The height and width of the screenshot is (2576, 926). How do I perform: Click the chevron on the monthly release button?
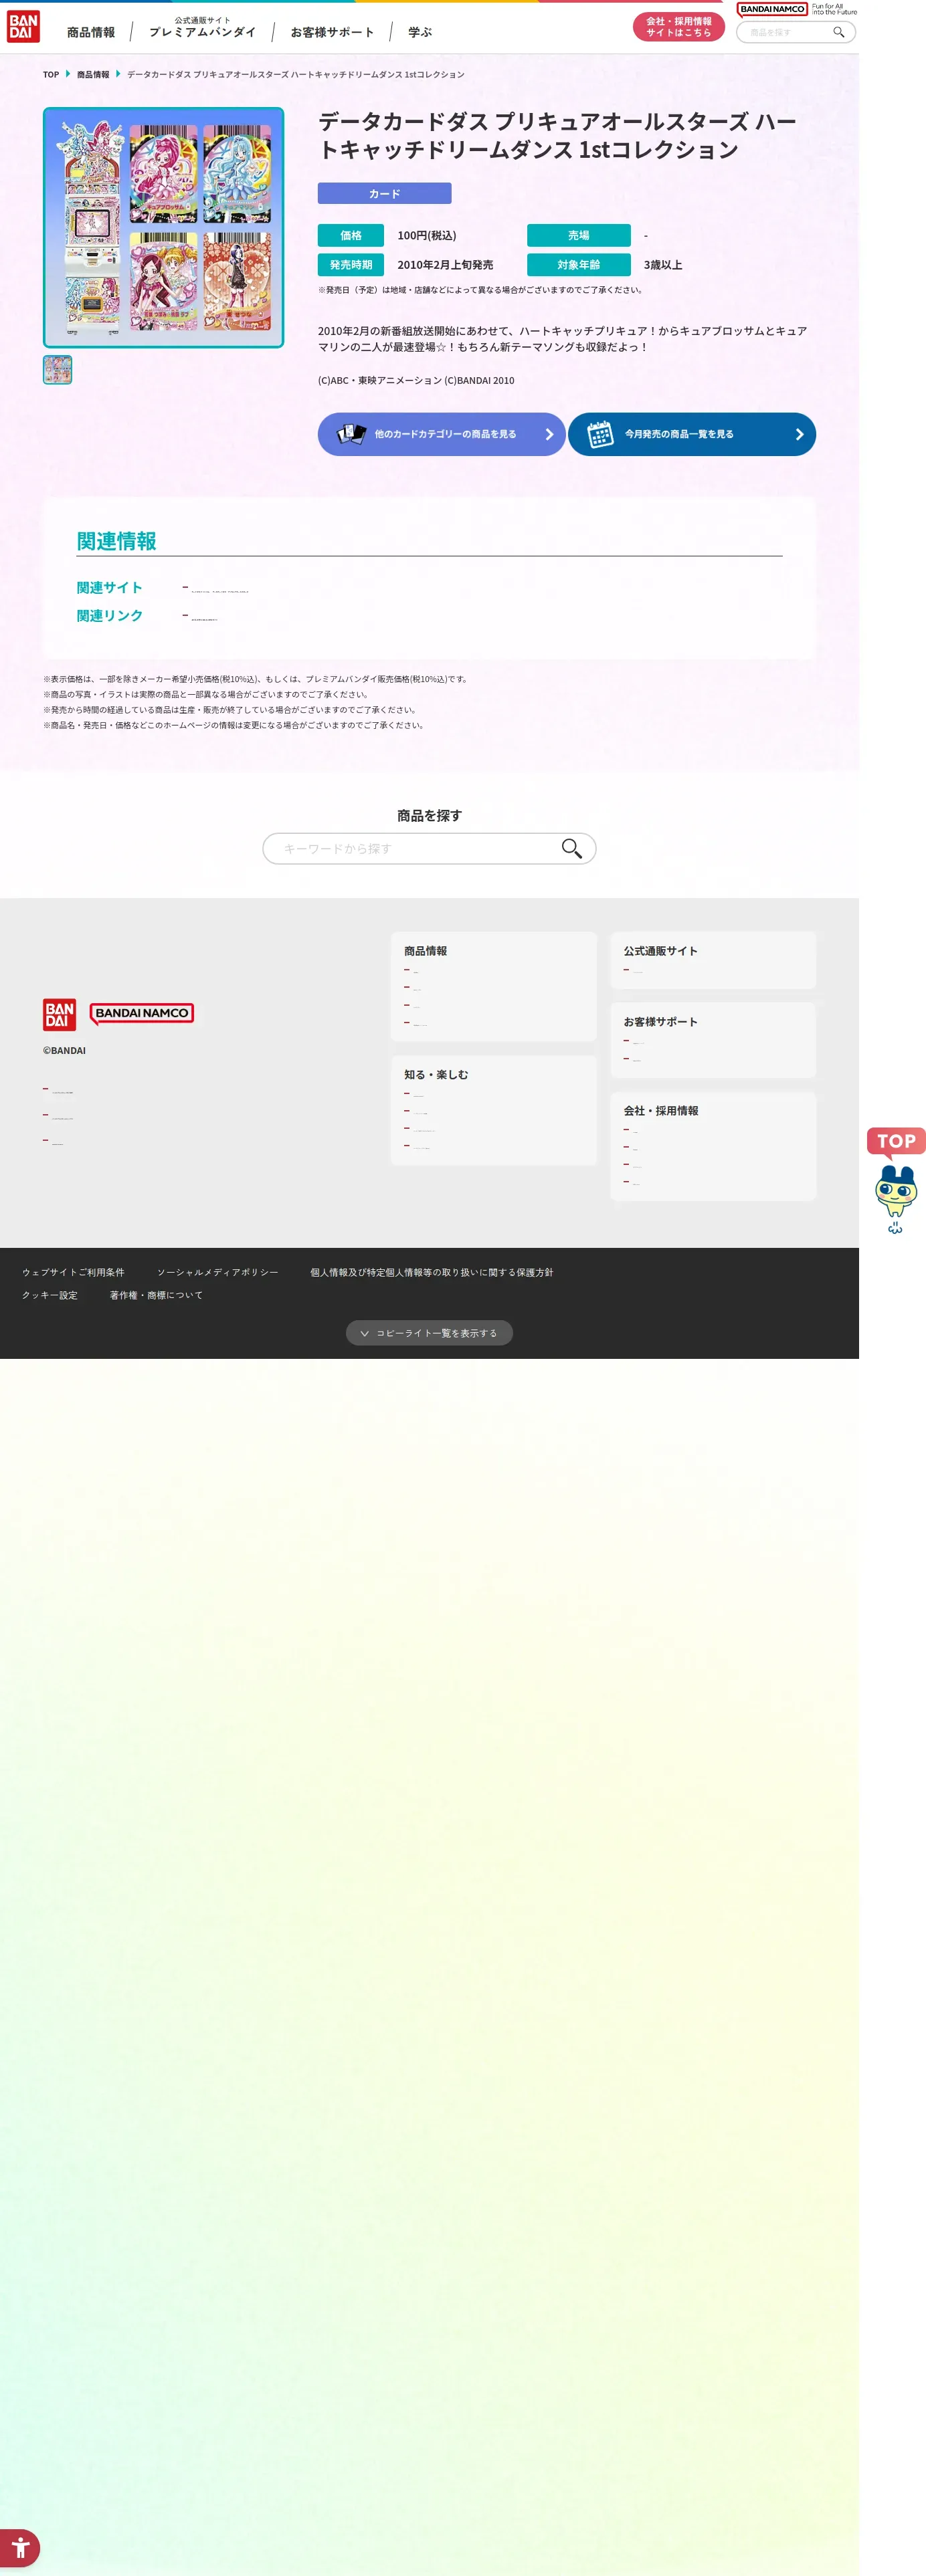pos(799,434)
